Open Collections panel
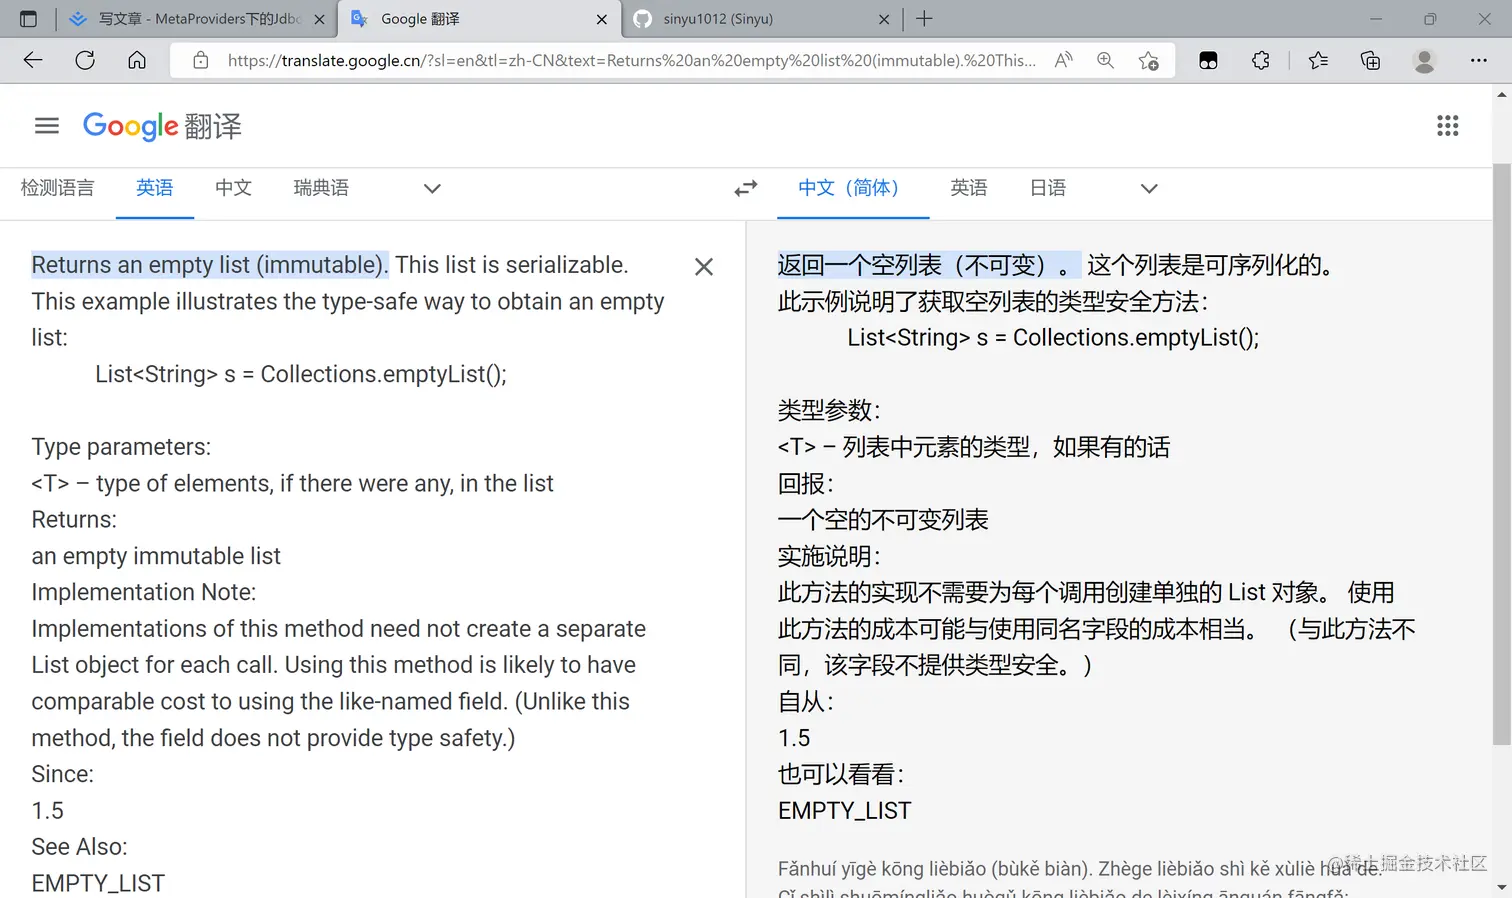 pyautogui.click(x=1371, y=60)
